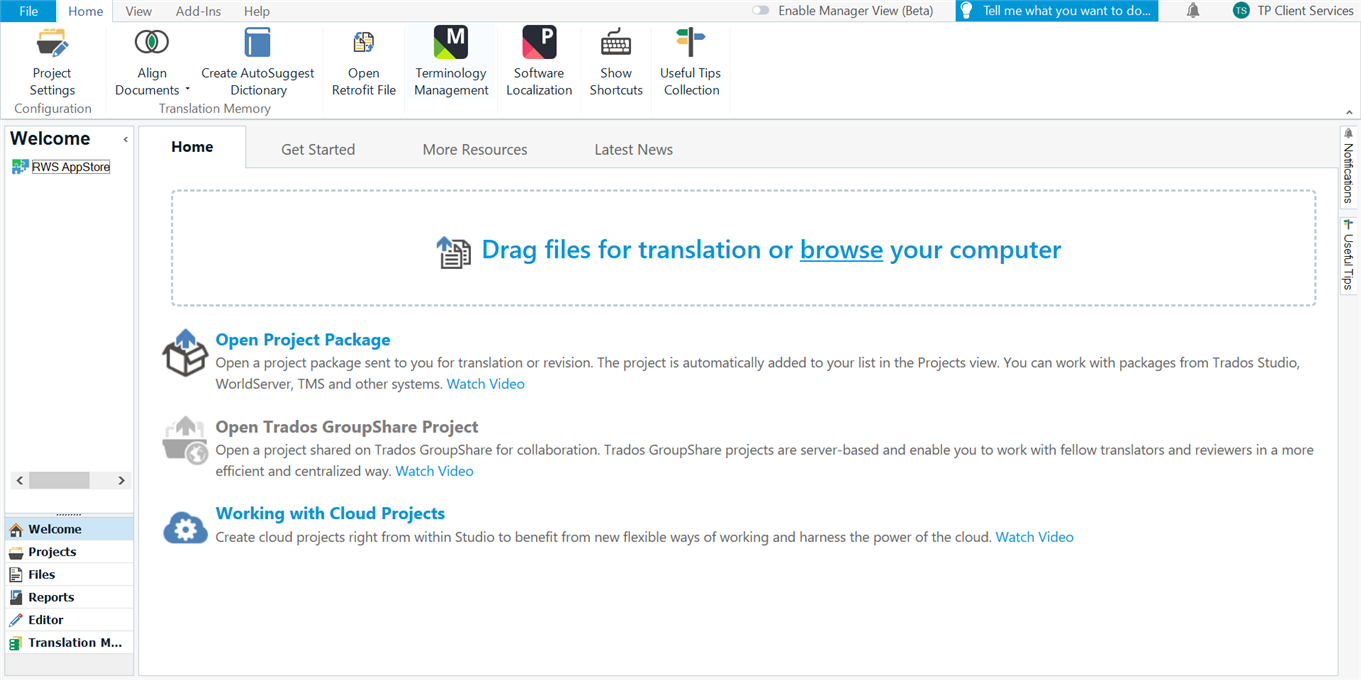This screenshot has width=1361, height=680.
Task: Go to the Reports view
Action: [69, 597]
